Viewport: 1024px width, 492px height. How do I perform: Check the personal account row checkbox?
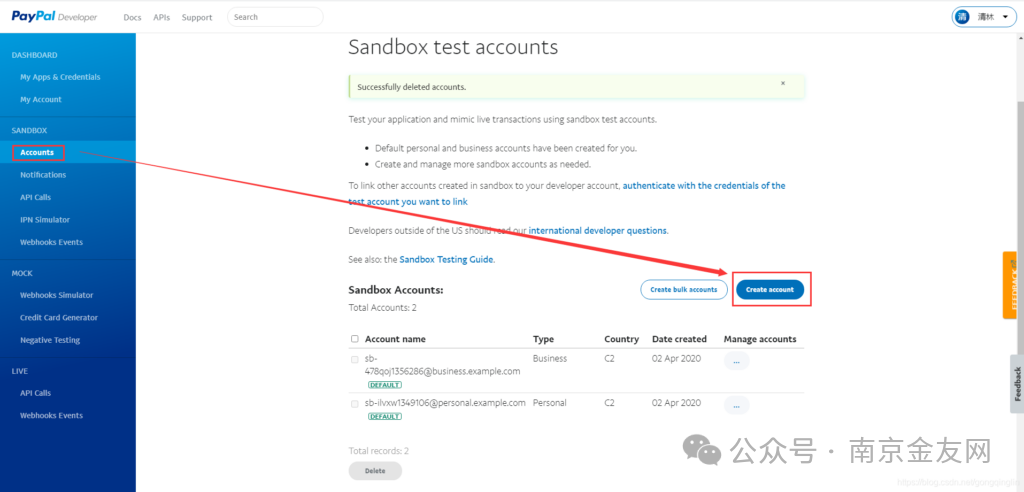point(355,403)
